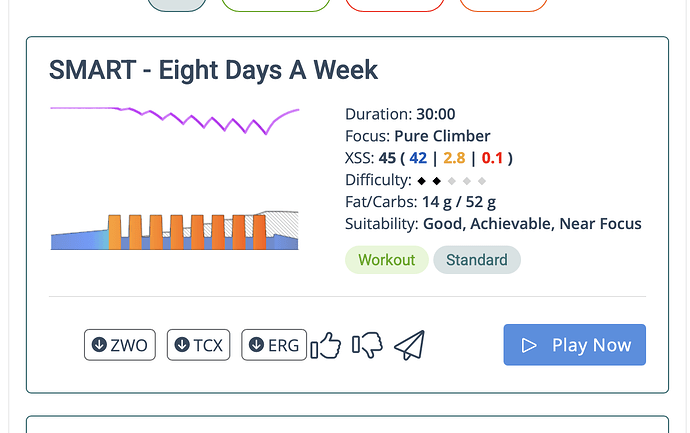Select the gray Standard tag
690x433 pixels.
click(x=477, y=260)
